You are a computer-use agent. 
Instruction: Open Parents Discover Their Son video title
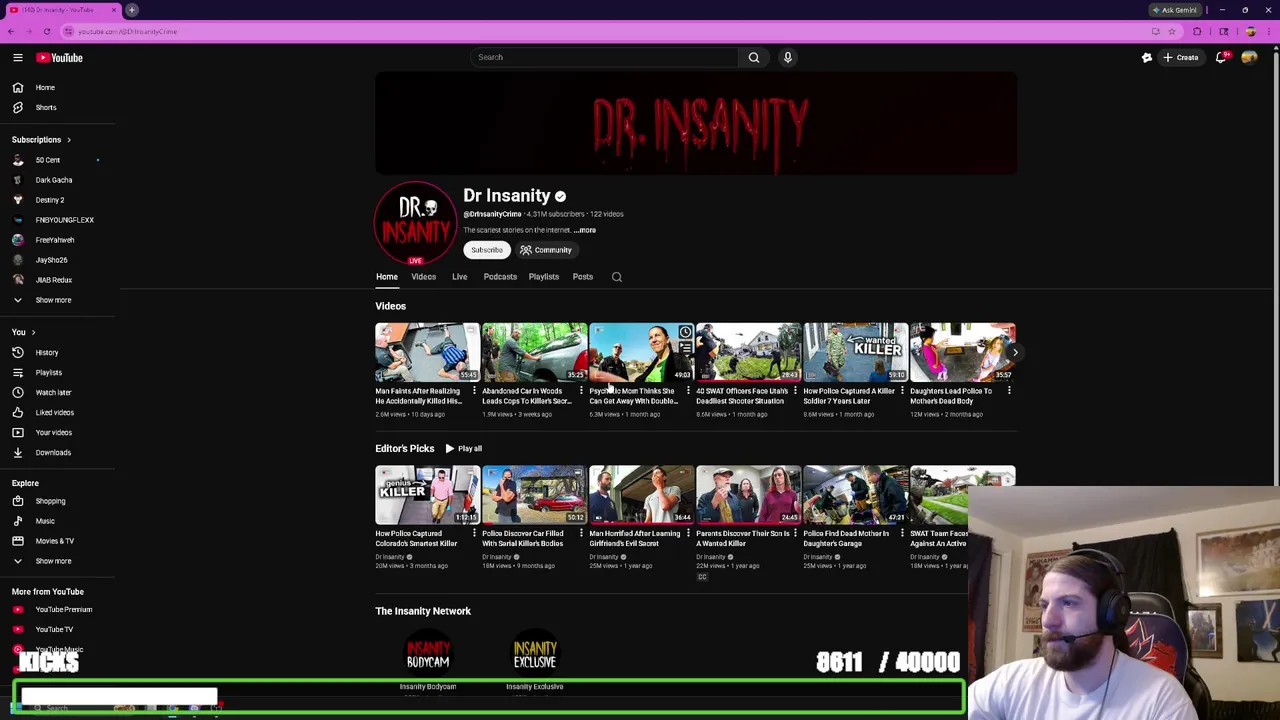click(741, 538)
